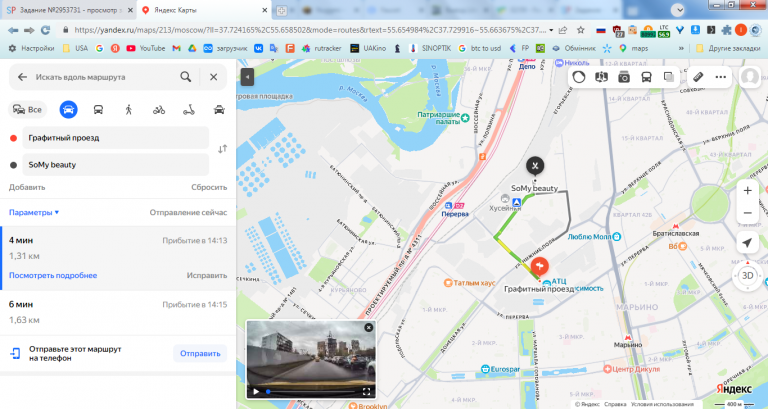Toggle moving transport bus layer
Image resolution: width=768 pixels, height=409 pixels.
(647, 77)
